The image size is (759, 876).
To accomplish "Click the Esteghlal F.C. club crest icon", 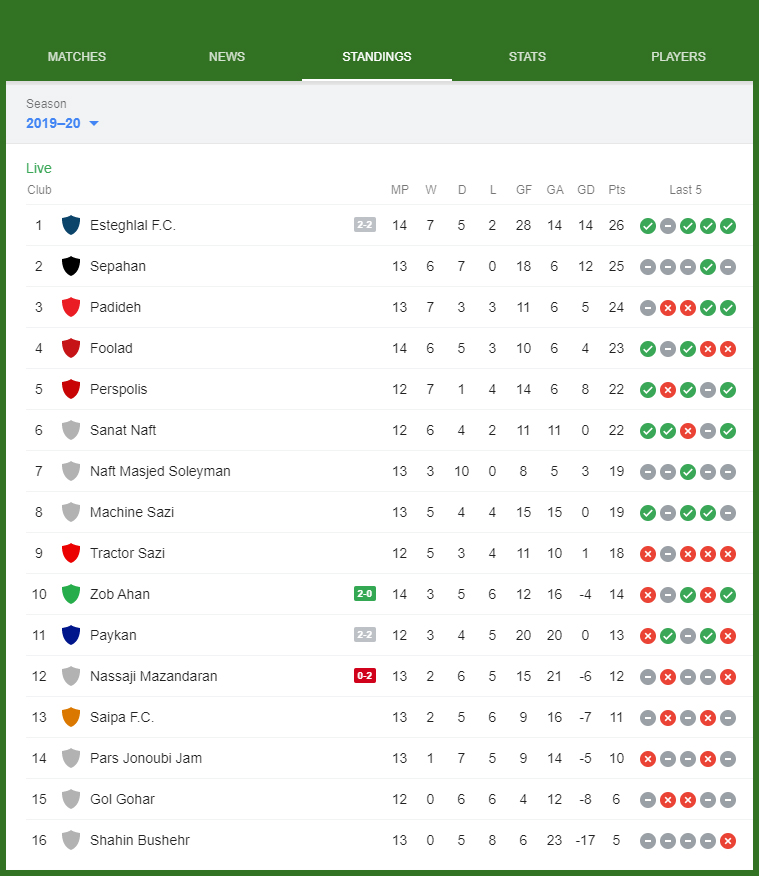I will tap(71, 225).
